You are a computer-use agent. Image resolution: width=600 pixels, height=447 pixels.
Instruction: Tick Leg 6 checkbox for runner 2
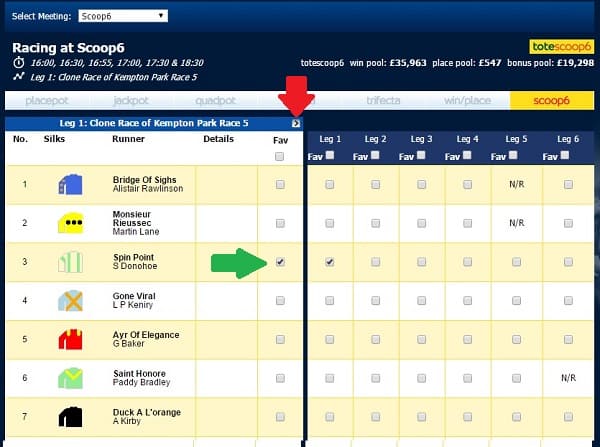tap(568, 223)
